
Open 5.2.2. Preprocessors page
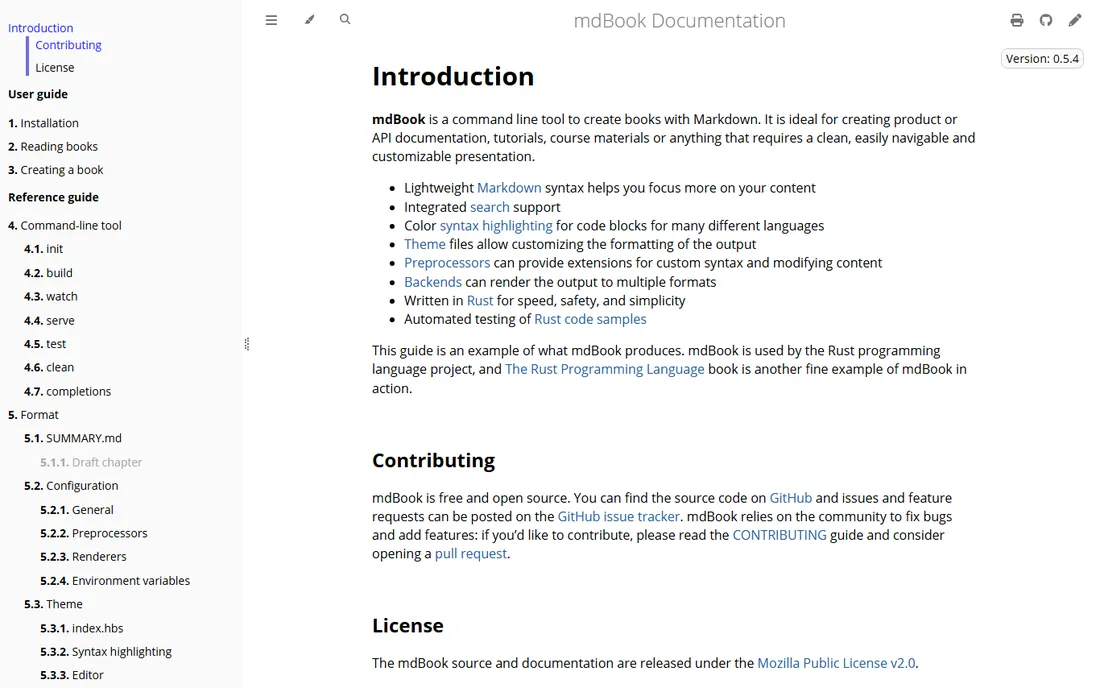point(93,533)
